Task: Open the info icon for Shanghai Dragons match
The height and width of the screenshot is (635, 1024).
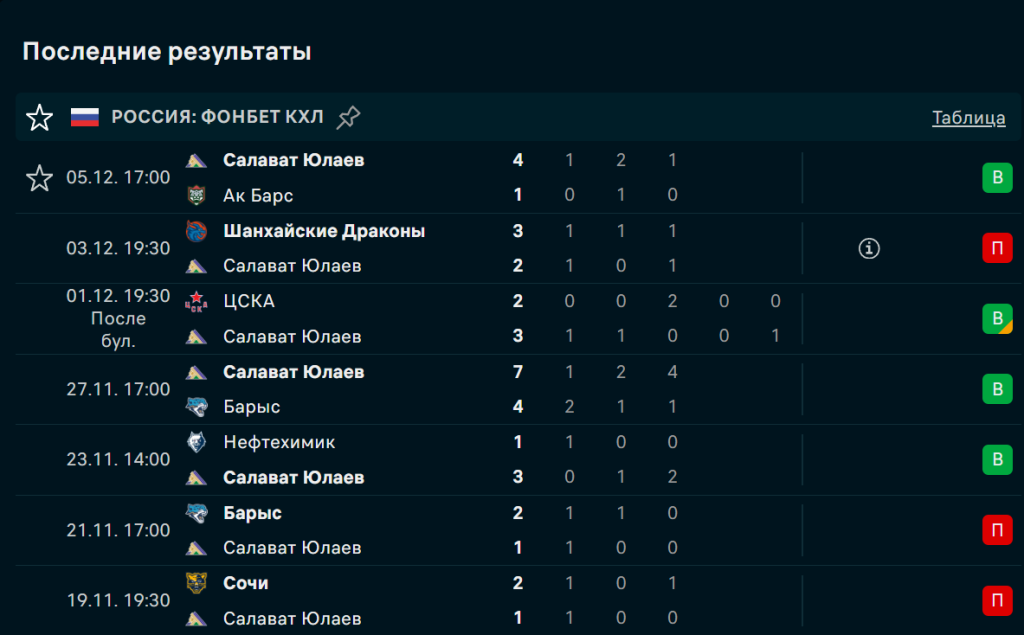Action: tap(869, 248)
